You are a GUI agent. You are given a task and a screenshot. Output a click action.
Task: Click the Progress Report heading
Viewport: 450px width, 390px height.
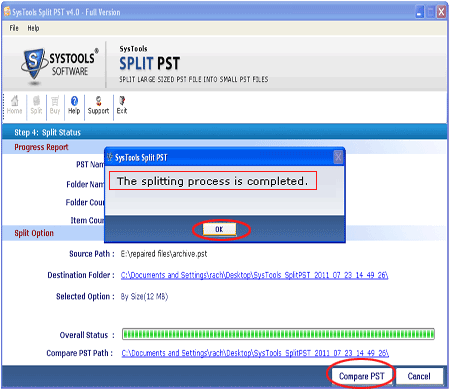click(x=41, y=147)
